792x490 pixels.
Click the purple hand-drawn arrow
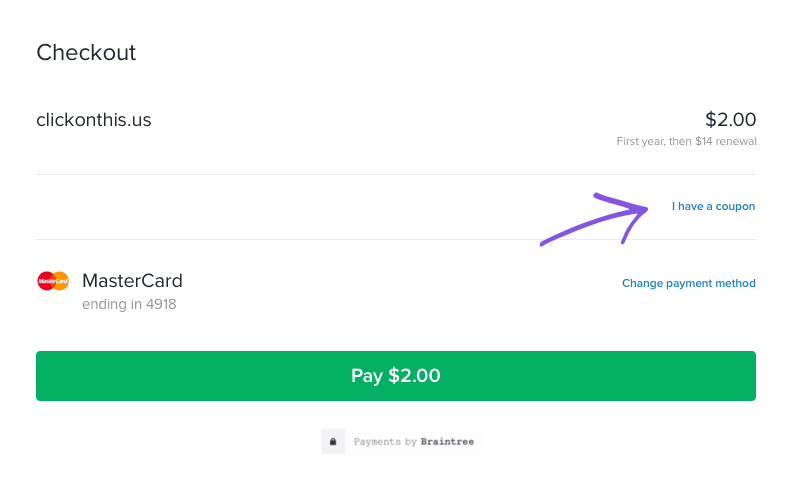coord(594,219)
